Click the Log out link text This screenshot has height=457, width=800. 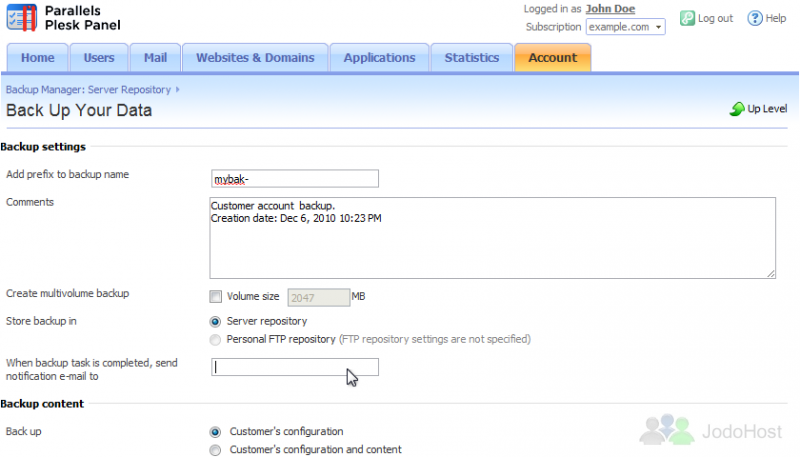coord(715,18)
